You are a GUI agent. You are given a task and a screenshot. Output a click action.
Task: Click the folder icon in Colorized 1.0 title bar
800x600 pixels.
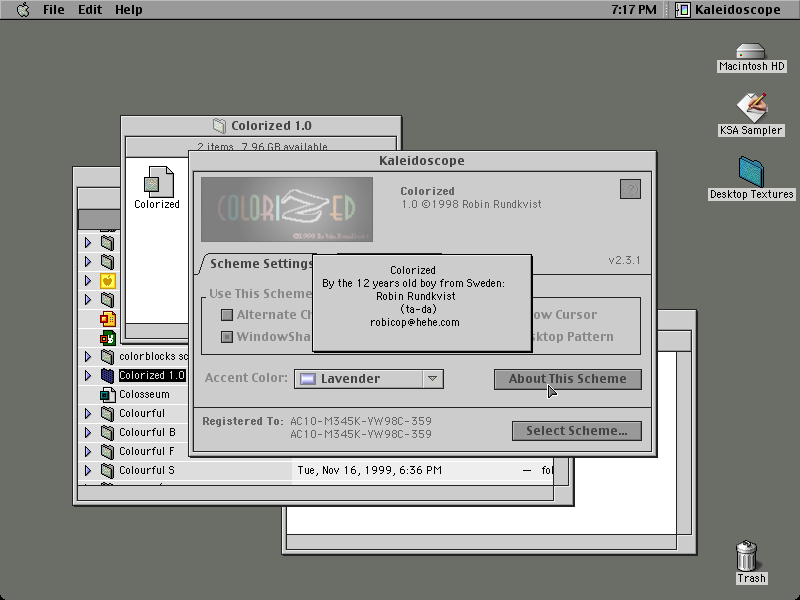point(219,126)
